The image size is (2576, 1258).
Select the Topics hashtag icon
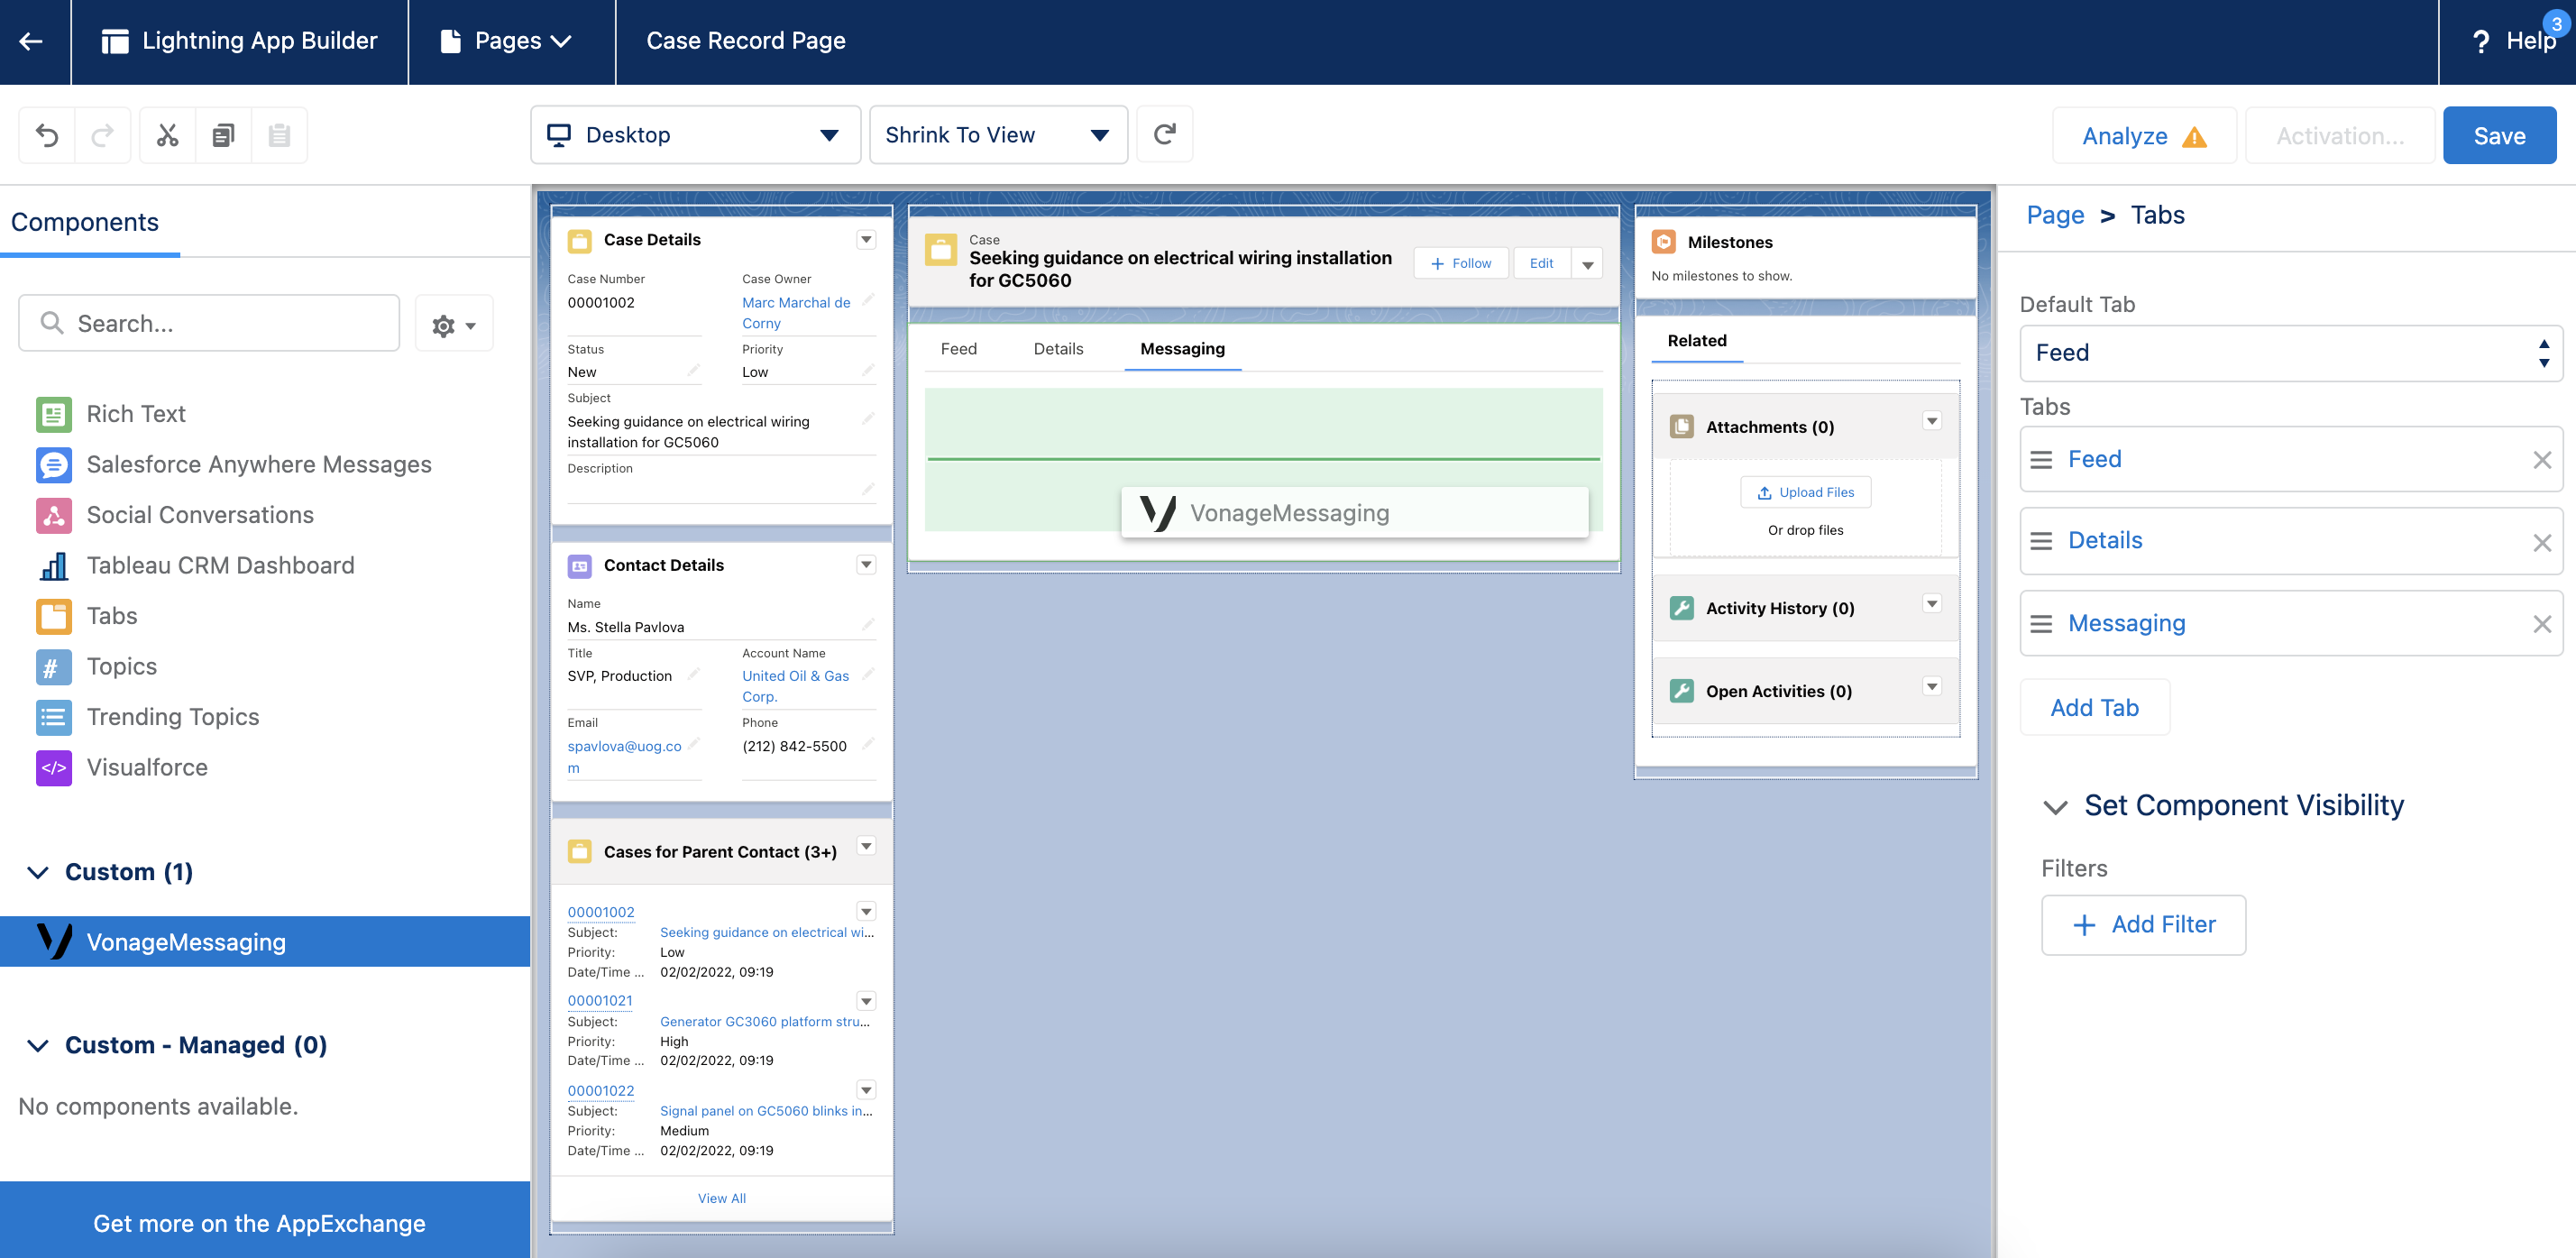pyautogui.click(x=54, y=667)
